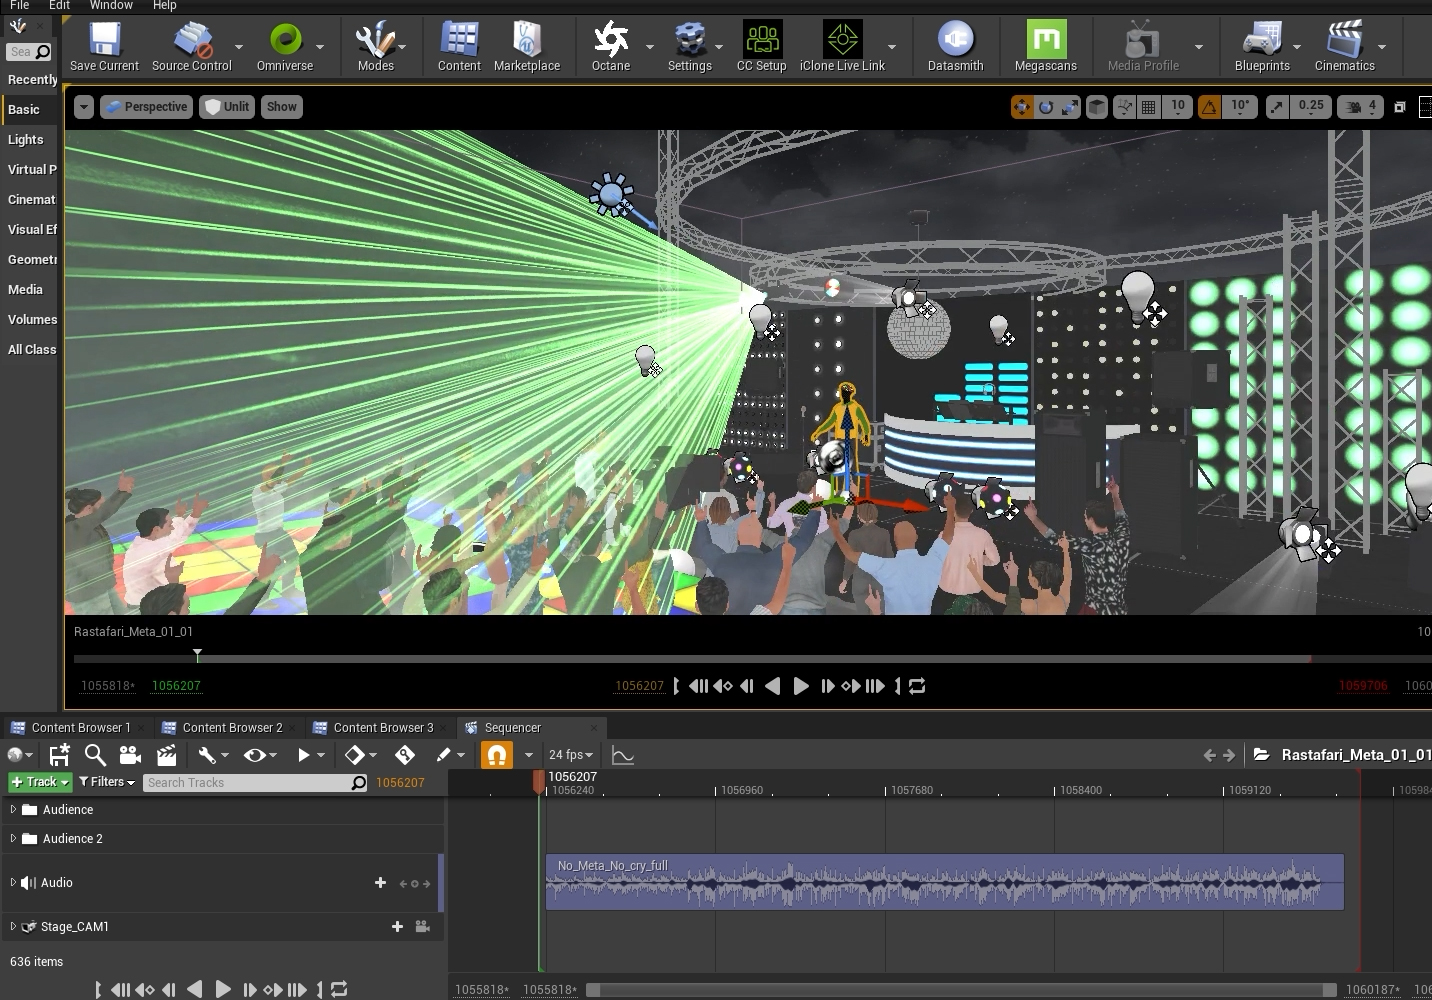
Task: Click the Sequencer render movie clapperboard icon
Action: click(166, 755)
